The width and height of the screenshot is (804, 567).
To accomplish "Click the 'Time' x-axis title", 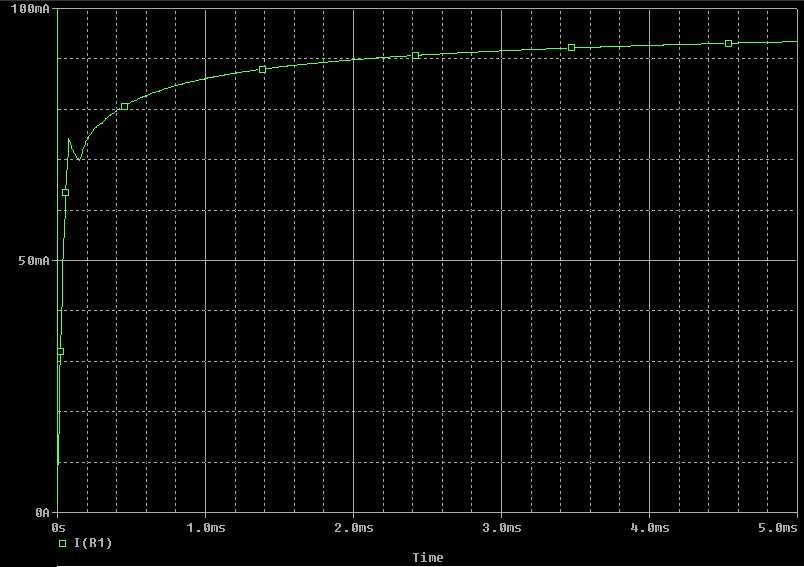I will (428, 558).
